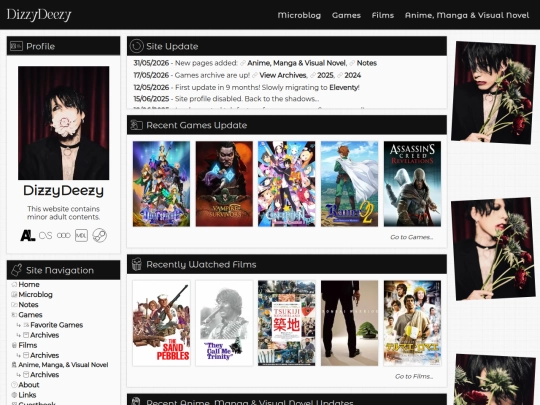This screenshot has width=540, height=405.
Task: Open the Thermae Romae film poster
Action: 412,323
